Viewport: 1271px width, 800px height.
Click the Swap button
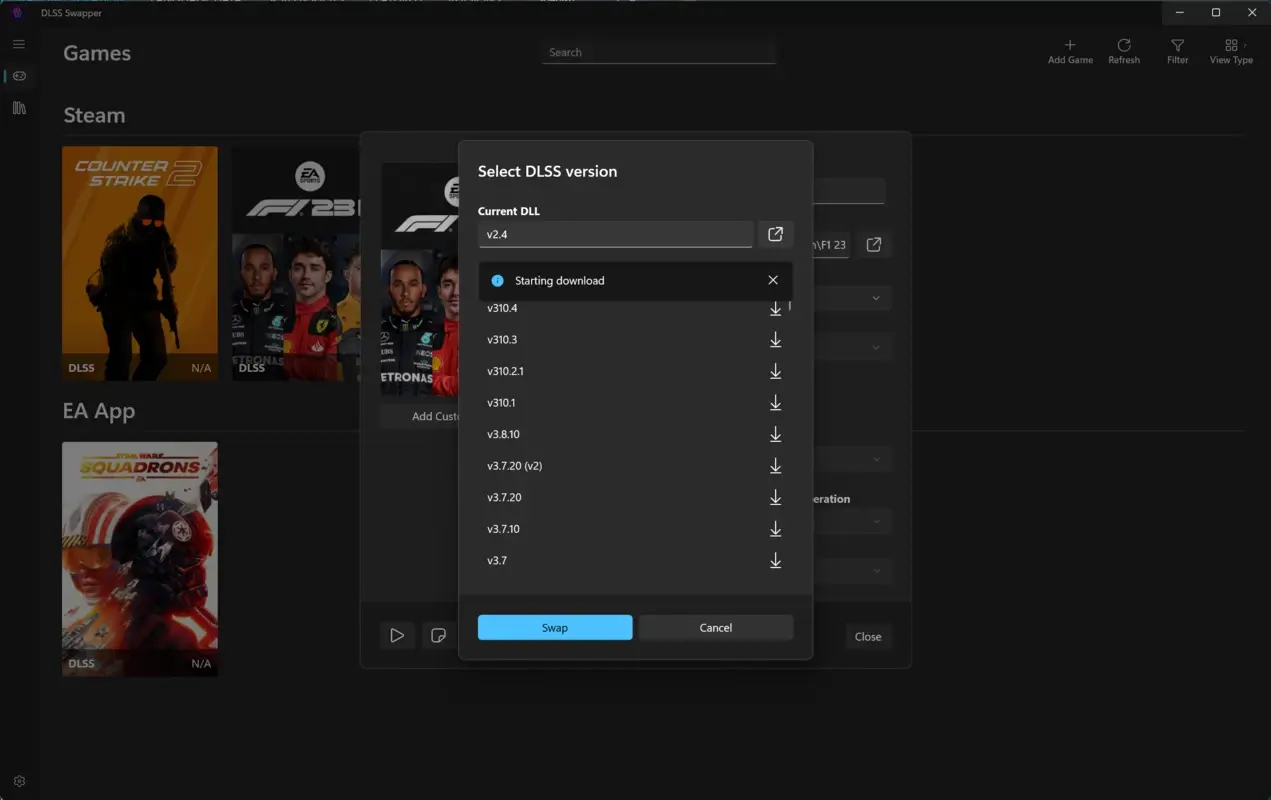pyautogui.click(x=555, y=627)
